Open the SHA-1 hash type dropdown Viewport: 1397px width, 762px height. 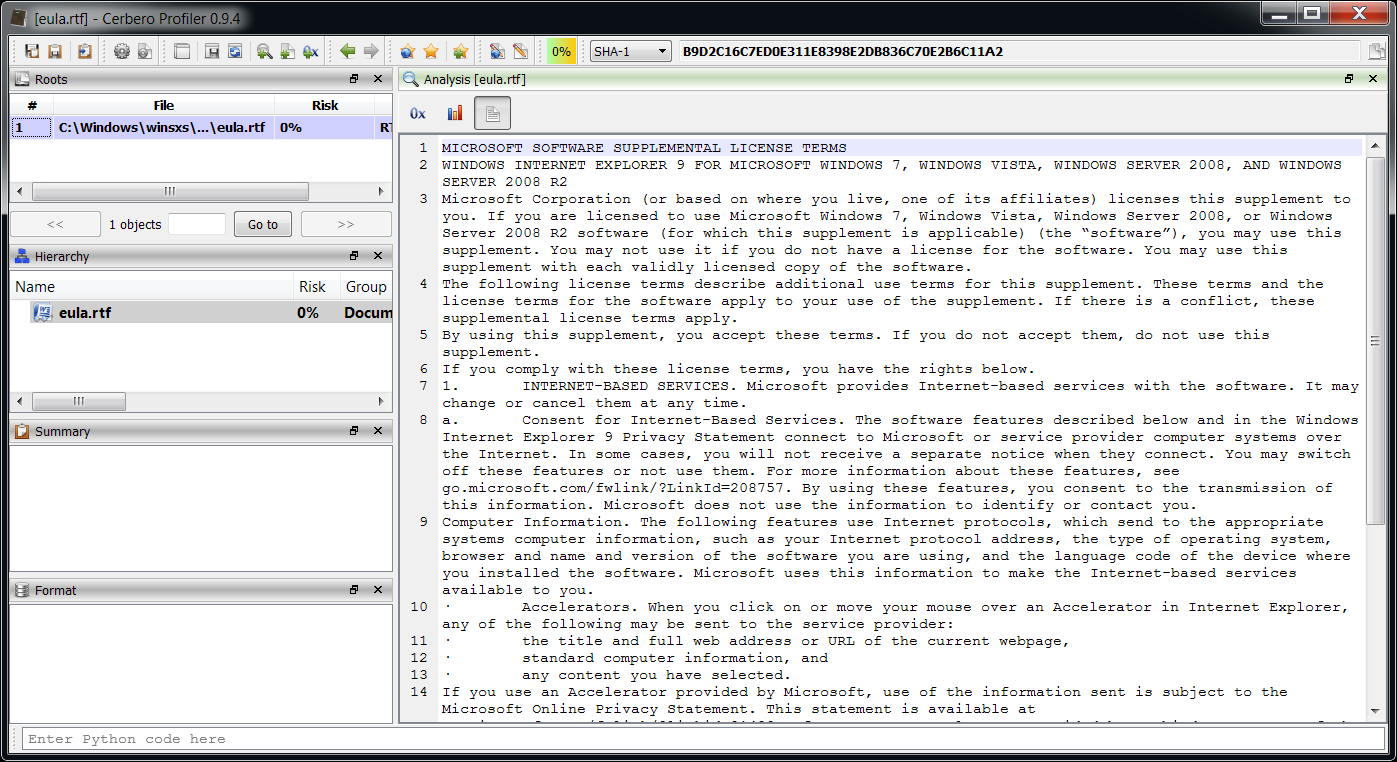pyautogui.click(x=630, y=51)
